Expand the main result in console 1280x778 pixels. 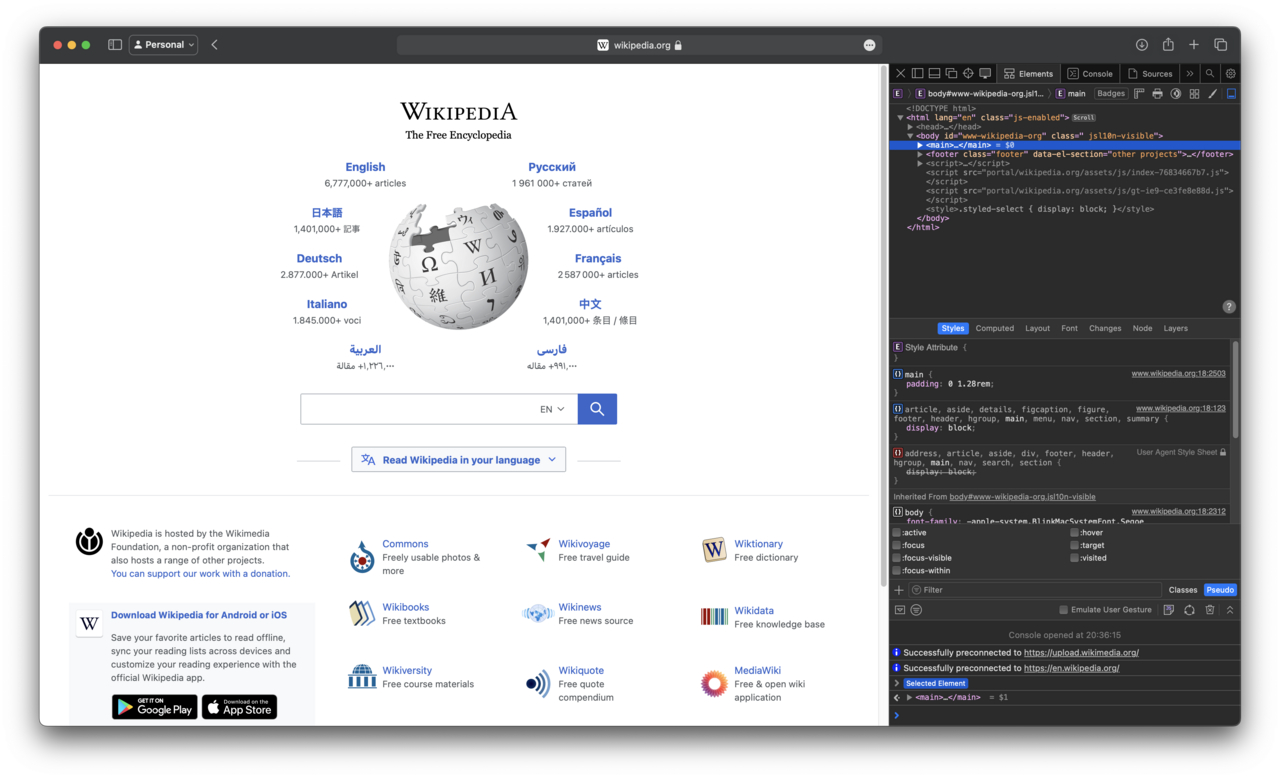pos(909,697)
